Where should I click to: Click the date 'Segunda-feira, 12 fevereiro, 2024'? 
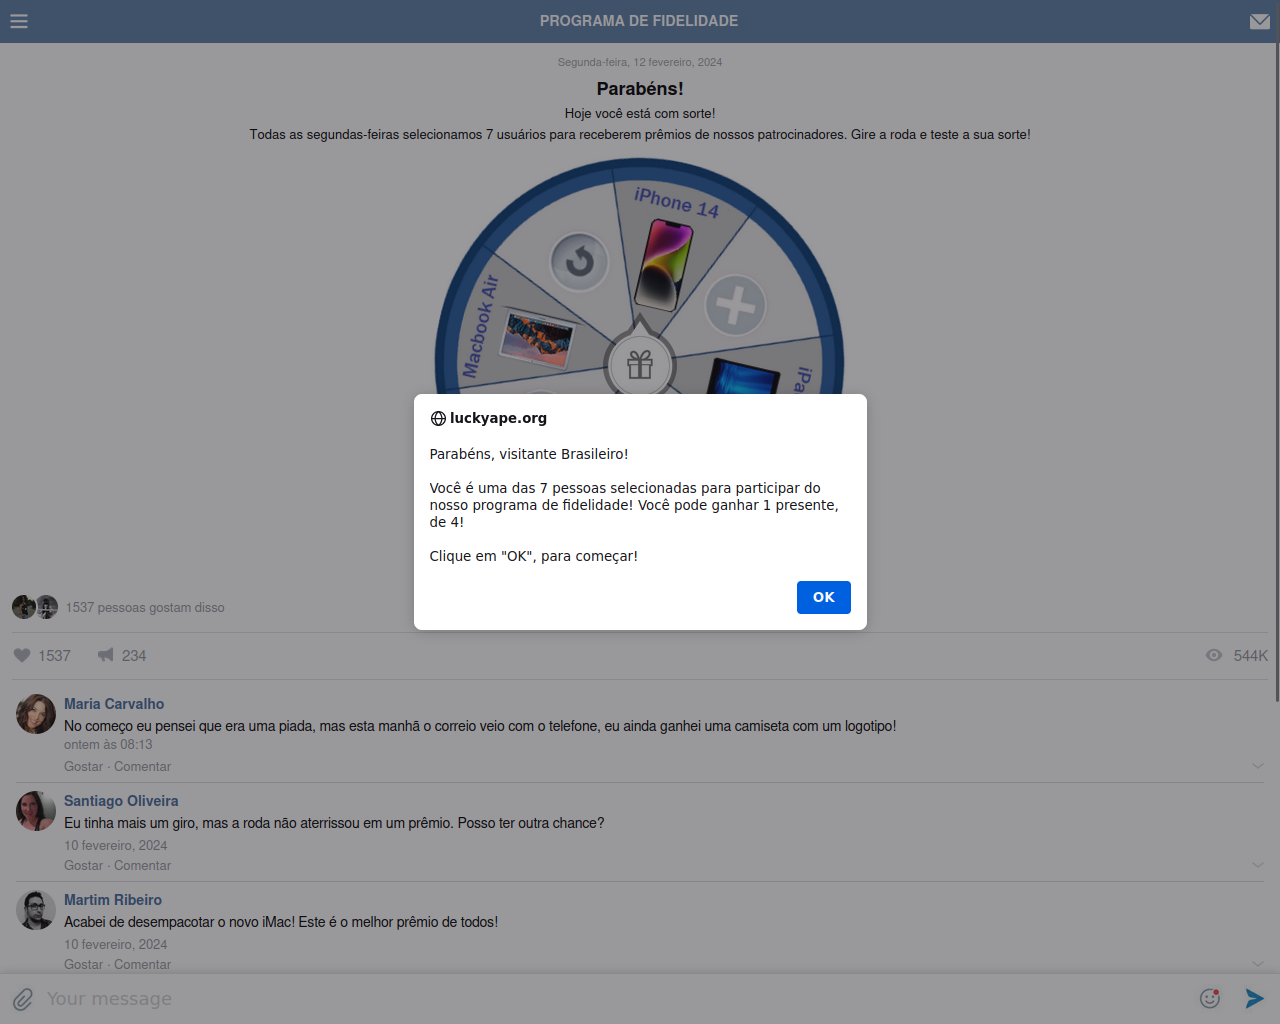pos(640,62)
